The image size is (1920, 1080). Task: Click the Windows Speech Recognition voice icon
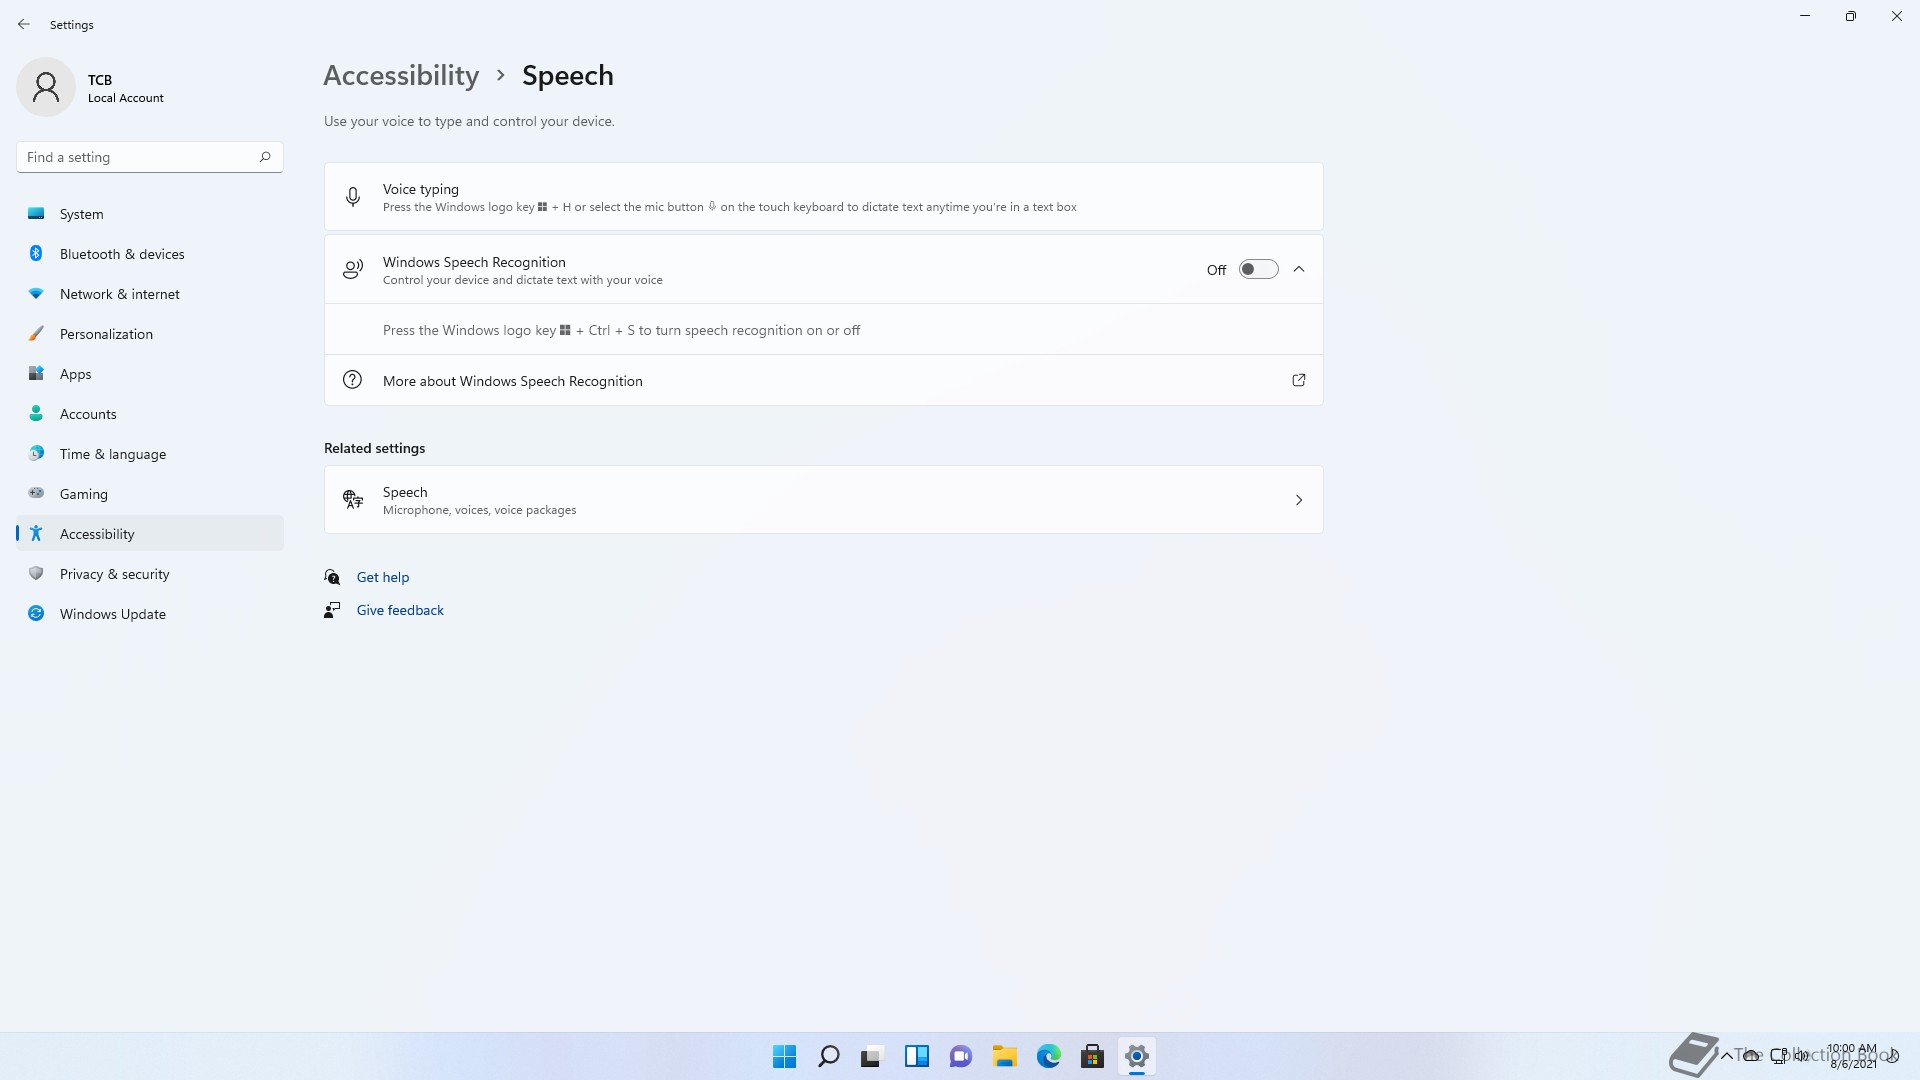353,269
